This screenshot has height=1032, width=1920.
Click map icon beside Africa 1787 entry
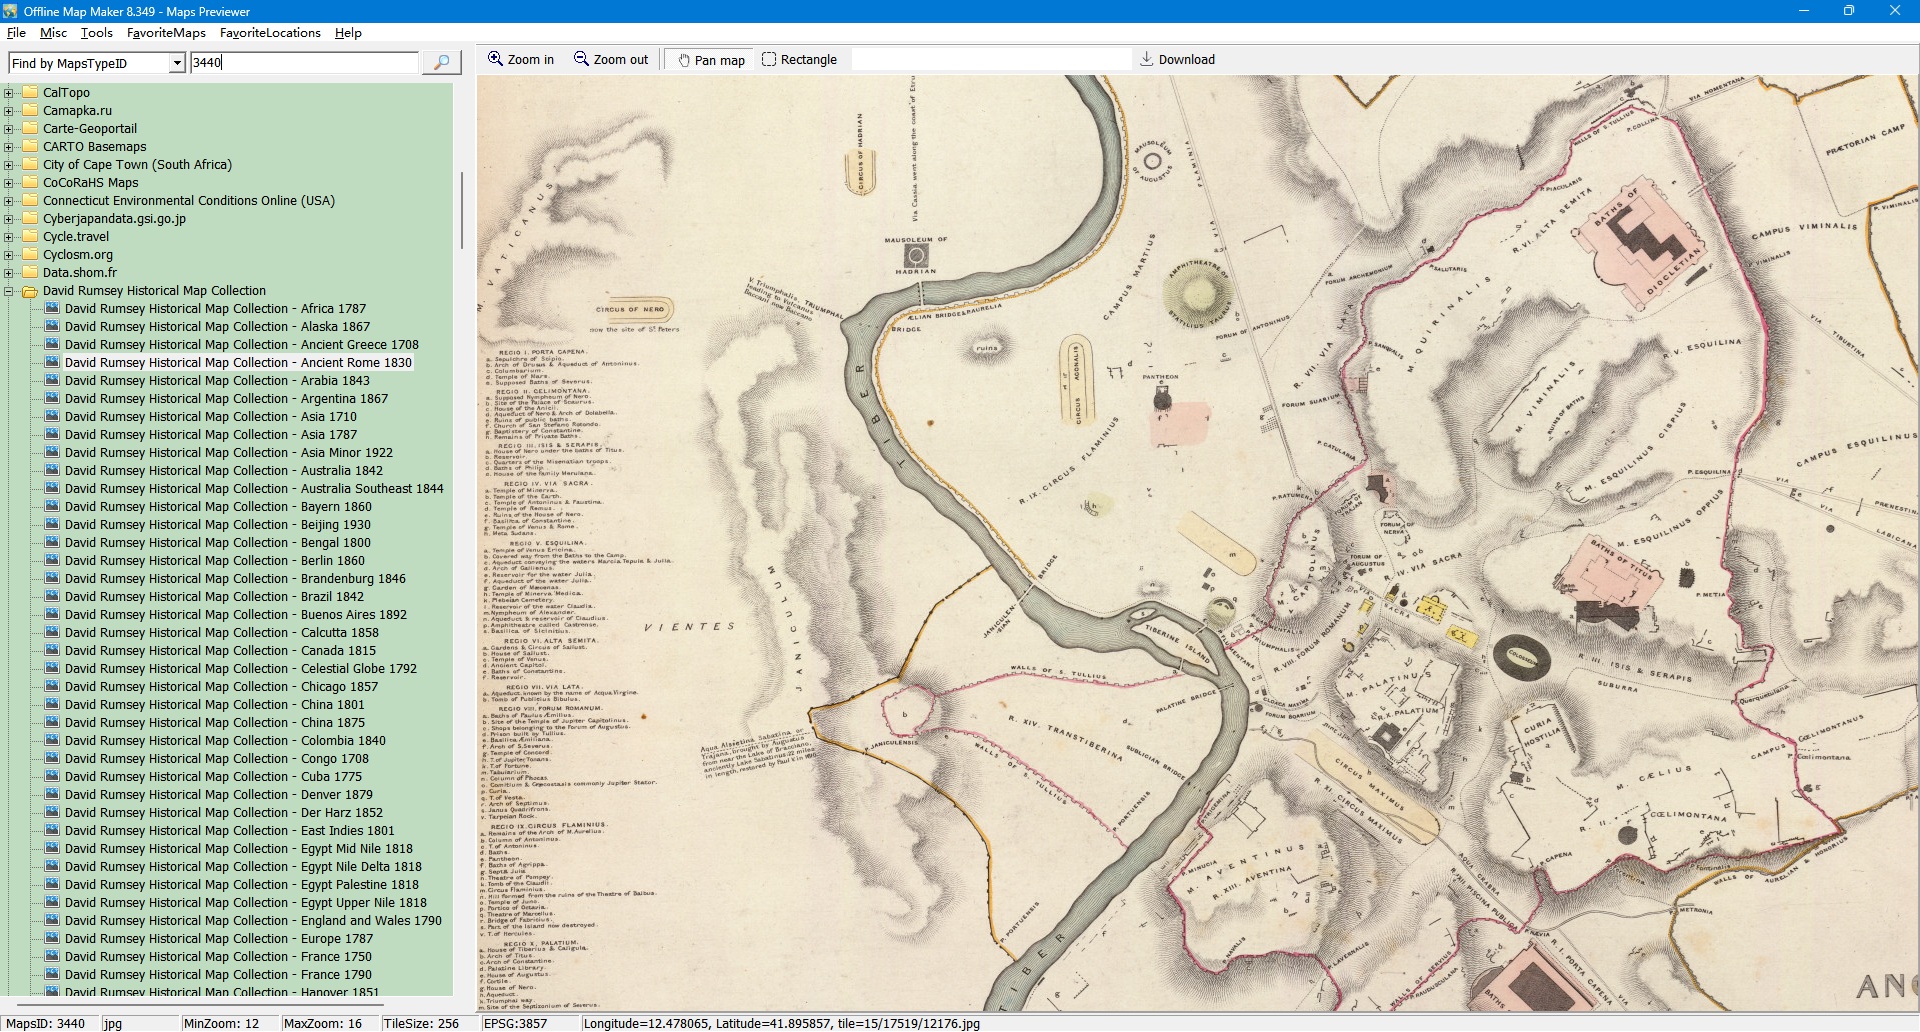pyautogui.click(x=52, y=309)
